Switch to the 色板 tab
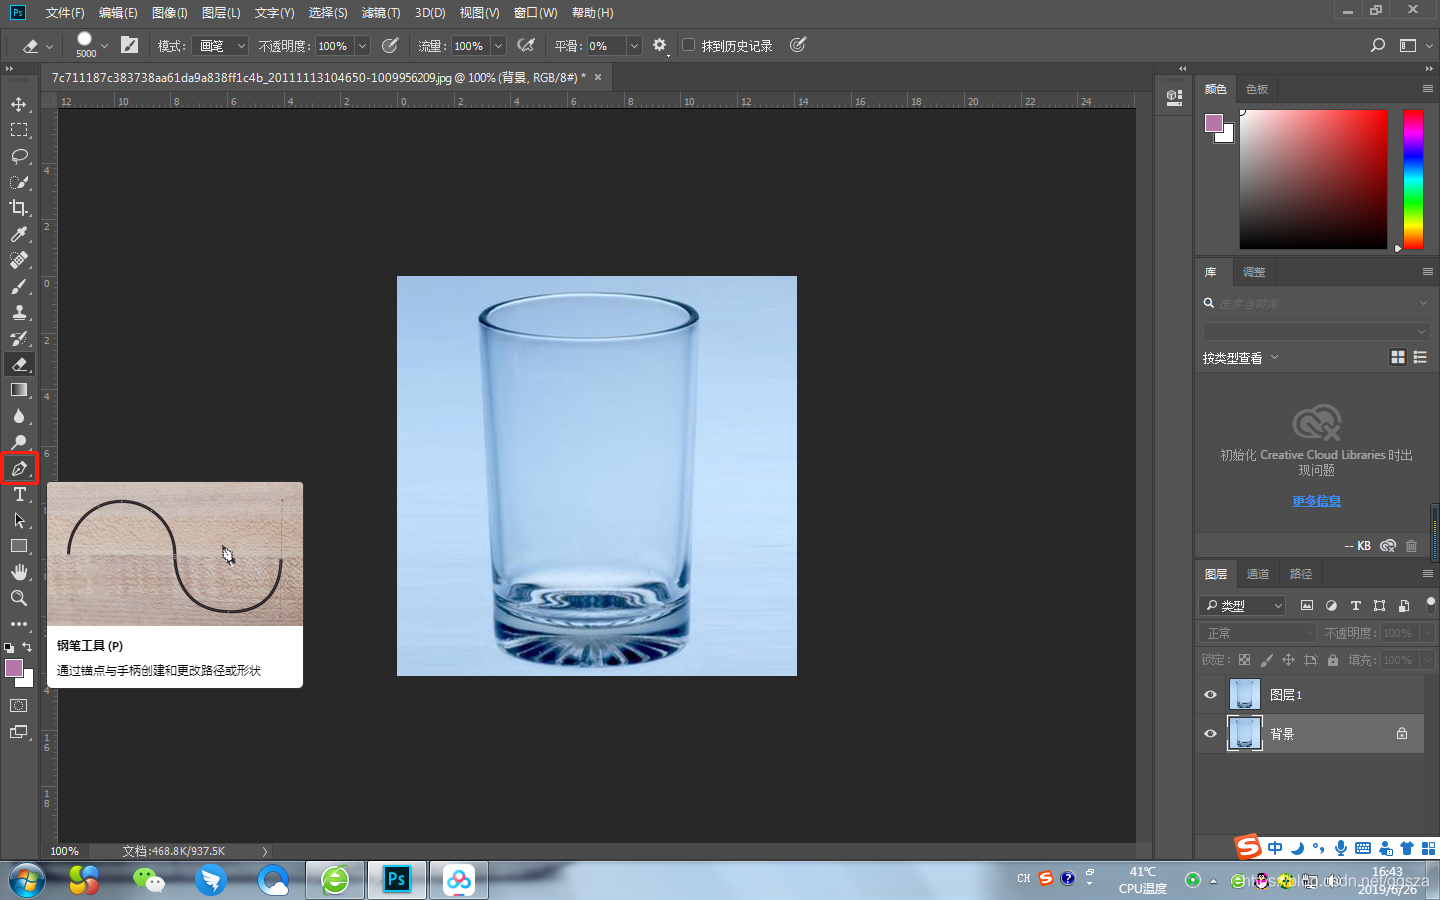This screenshot has width=1440, height=900. coord(1257,89)
